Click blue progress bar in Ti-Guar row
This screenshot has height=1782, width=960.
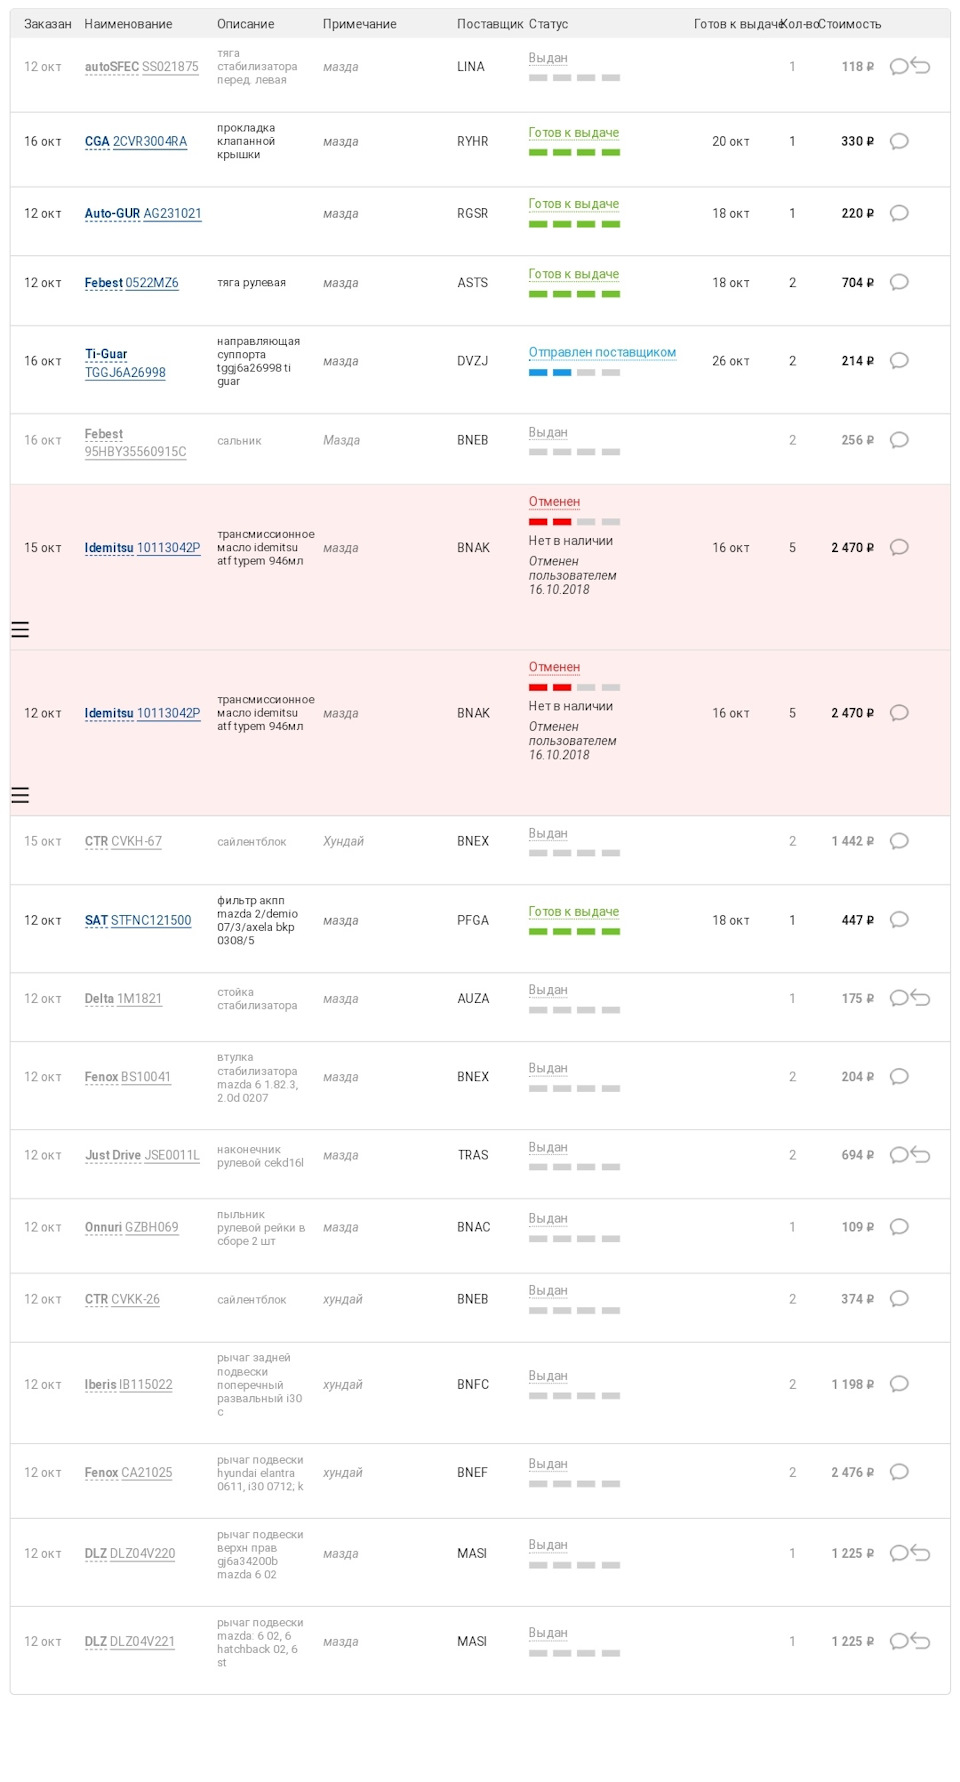tap(550, 372)
